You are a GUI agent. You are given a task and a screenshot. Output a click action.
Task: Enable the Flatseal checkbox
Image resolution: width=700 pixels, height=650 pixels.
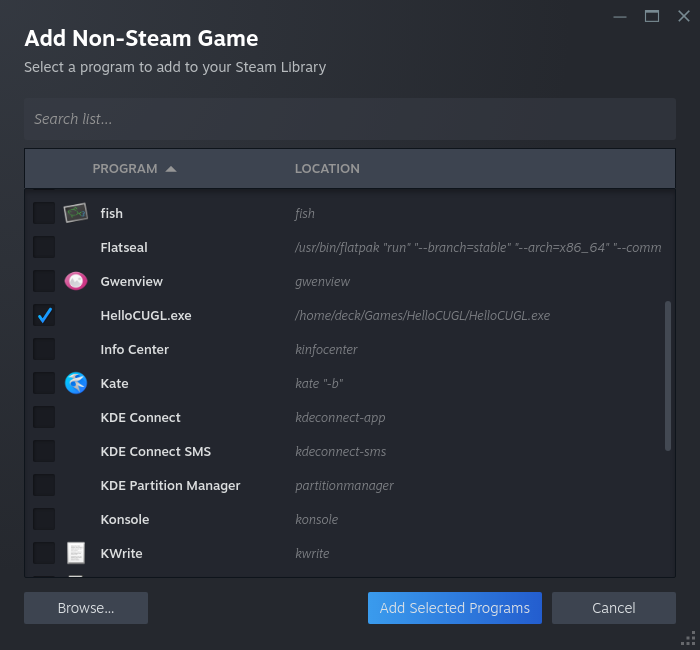[x=44, y=247]
